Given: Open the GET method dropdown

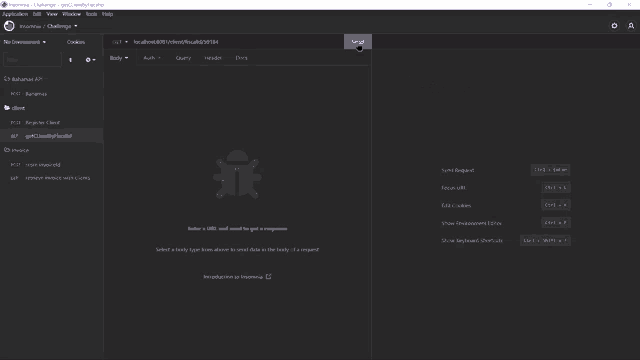Looking at the screenshot, I should [120, 42].
